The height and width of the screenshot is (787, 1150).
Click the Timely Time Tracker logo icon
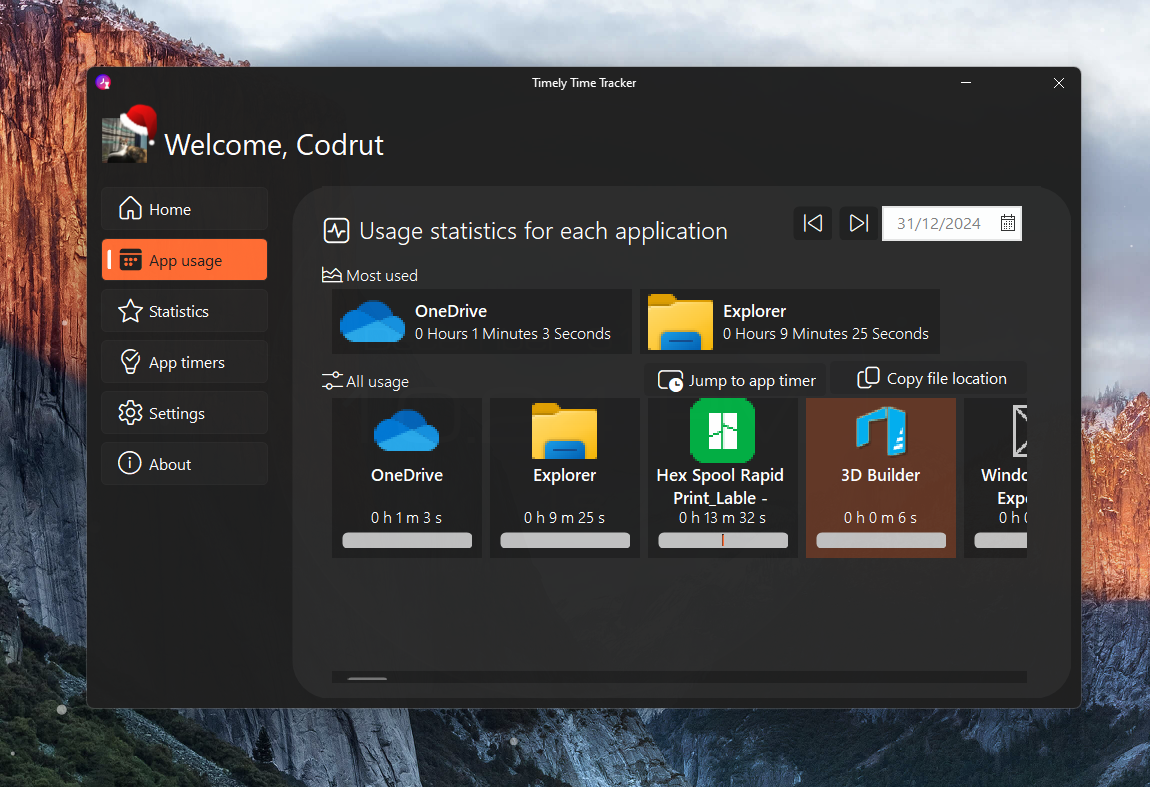click(103, 82)
